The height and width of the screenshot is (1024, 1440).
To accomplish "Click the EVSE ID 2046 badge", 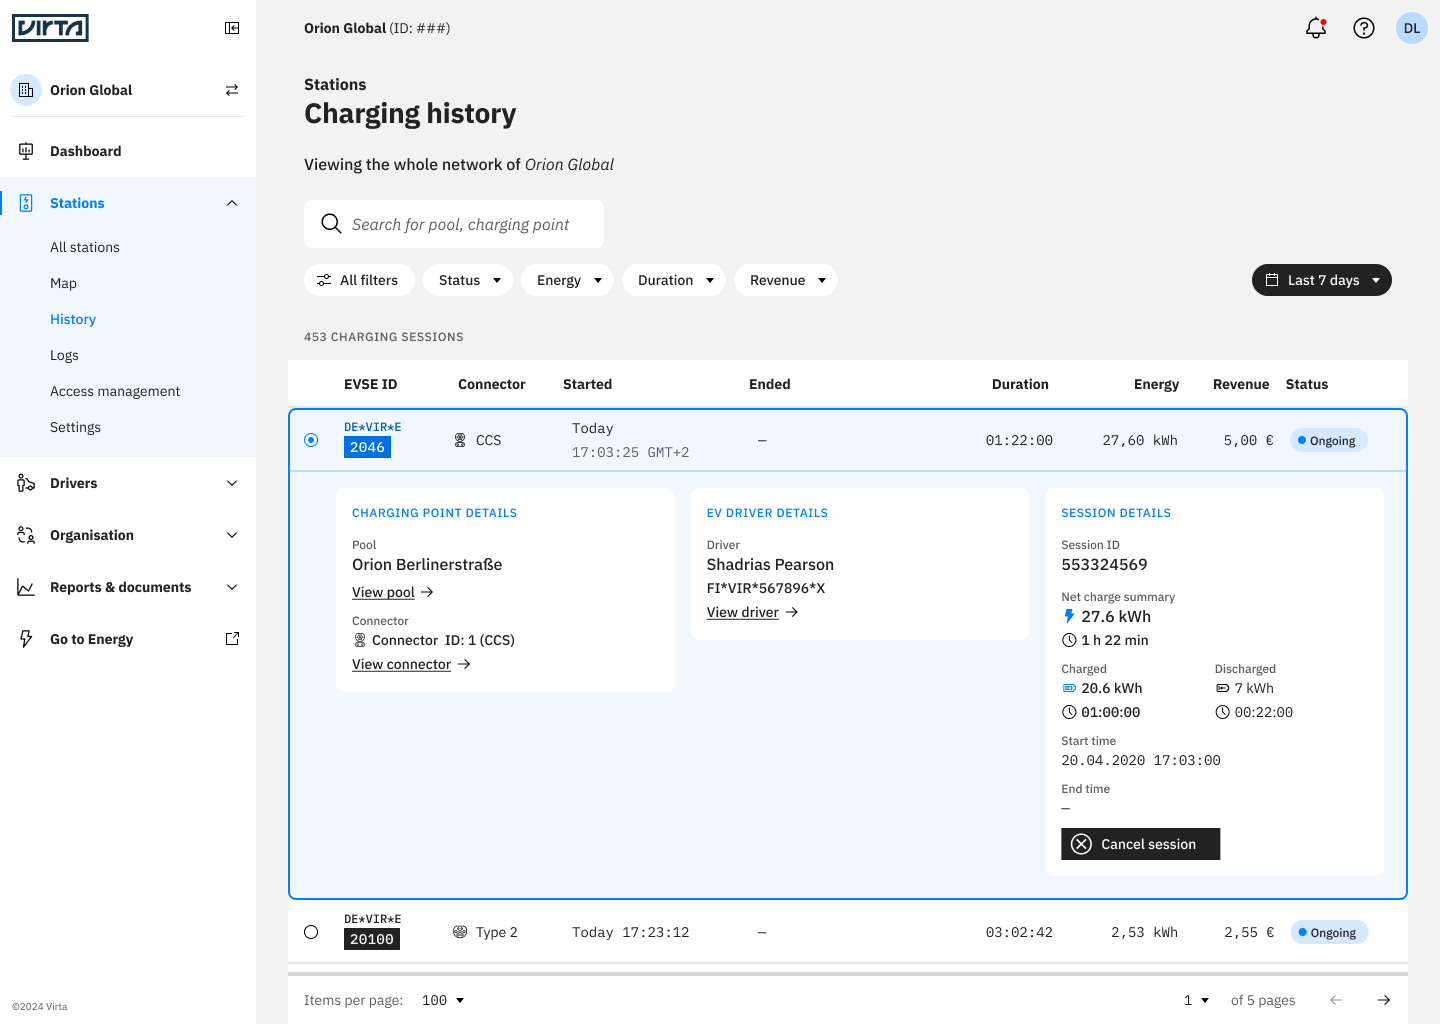I will (367, 447).
